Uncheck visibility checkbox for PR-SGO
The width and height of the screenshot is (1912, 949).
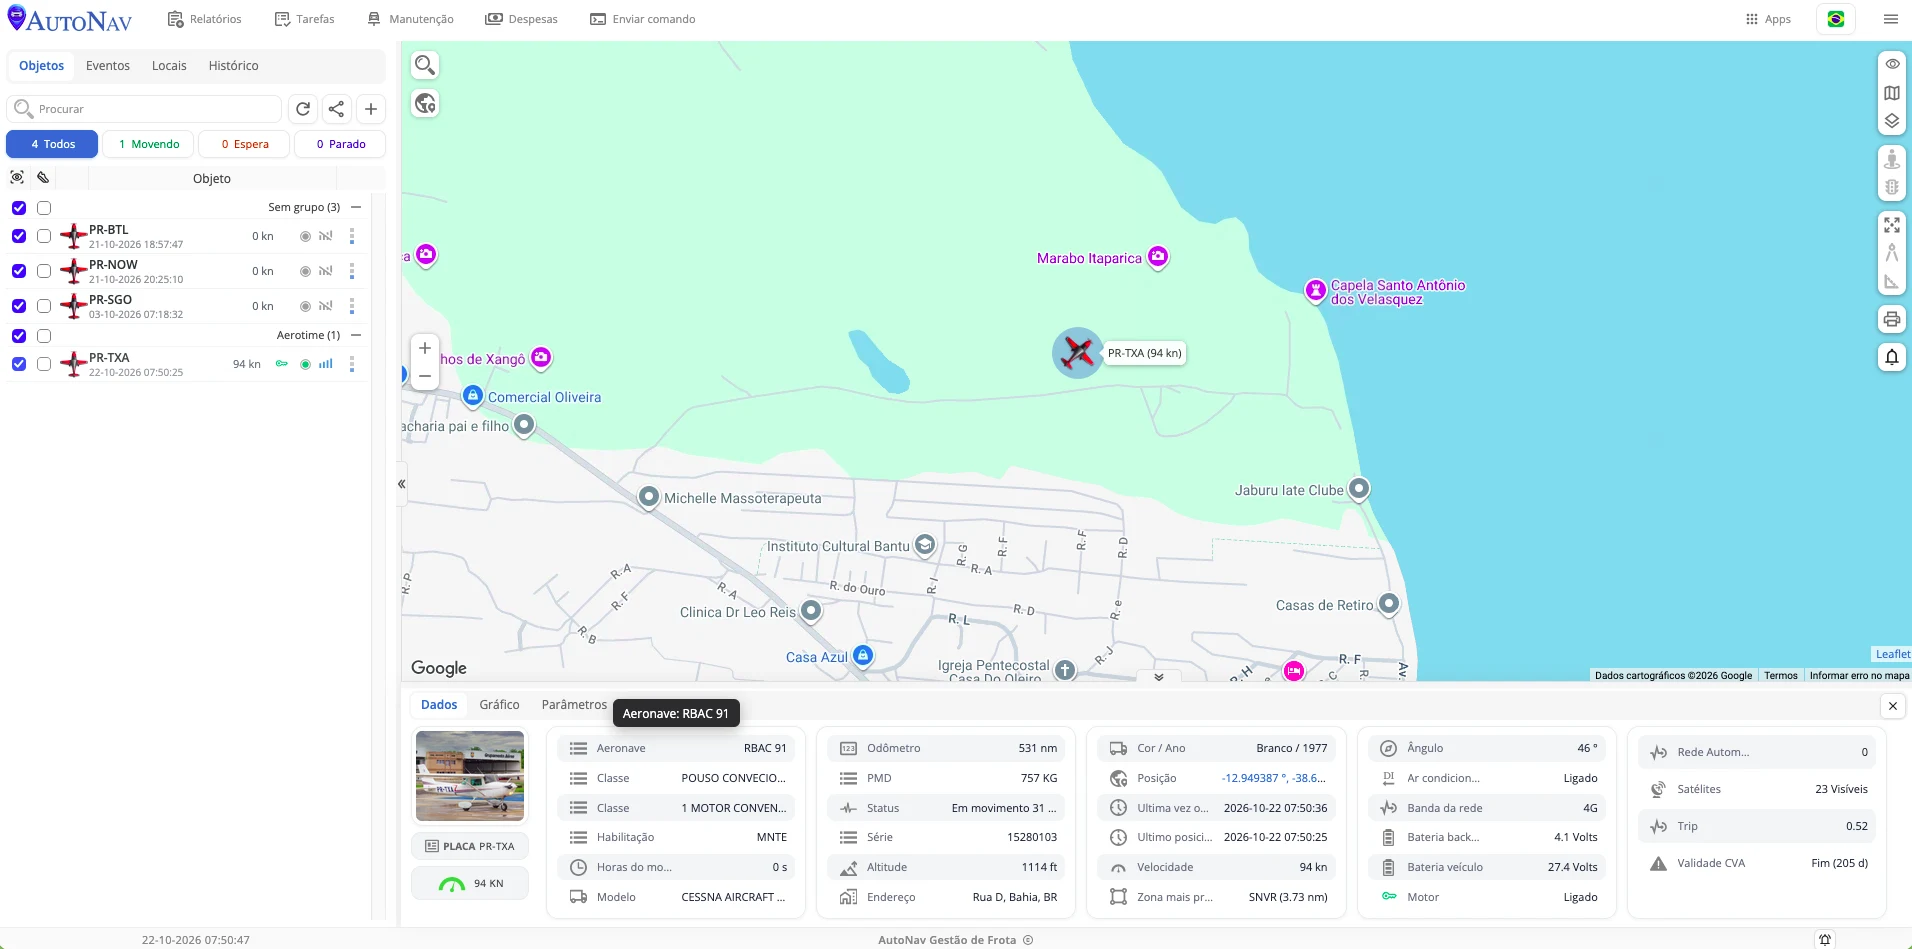pyautogui.click(x=19, y=306)
